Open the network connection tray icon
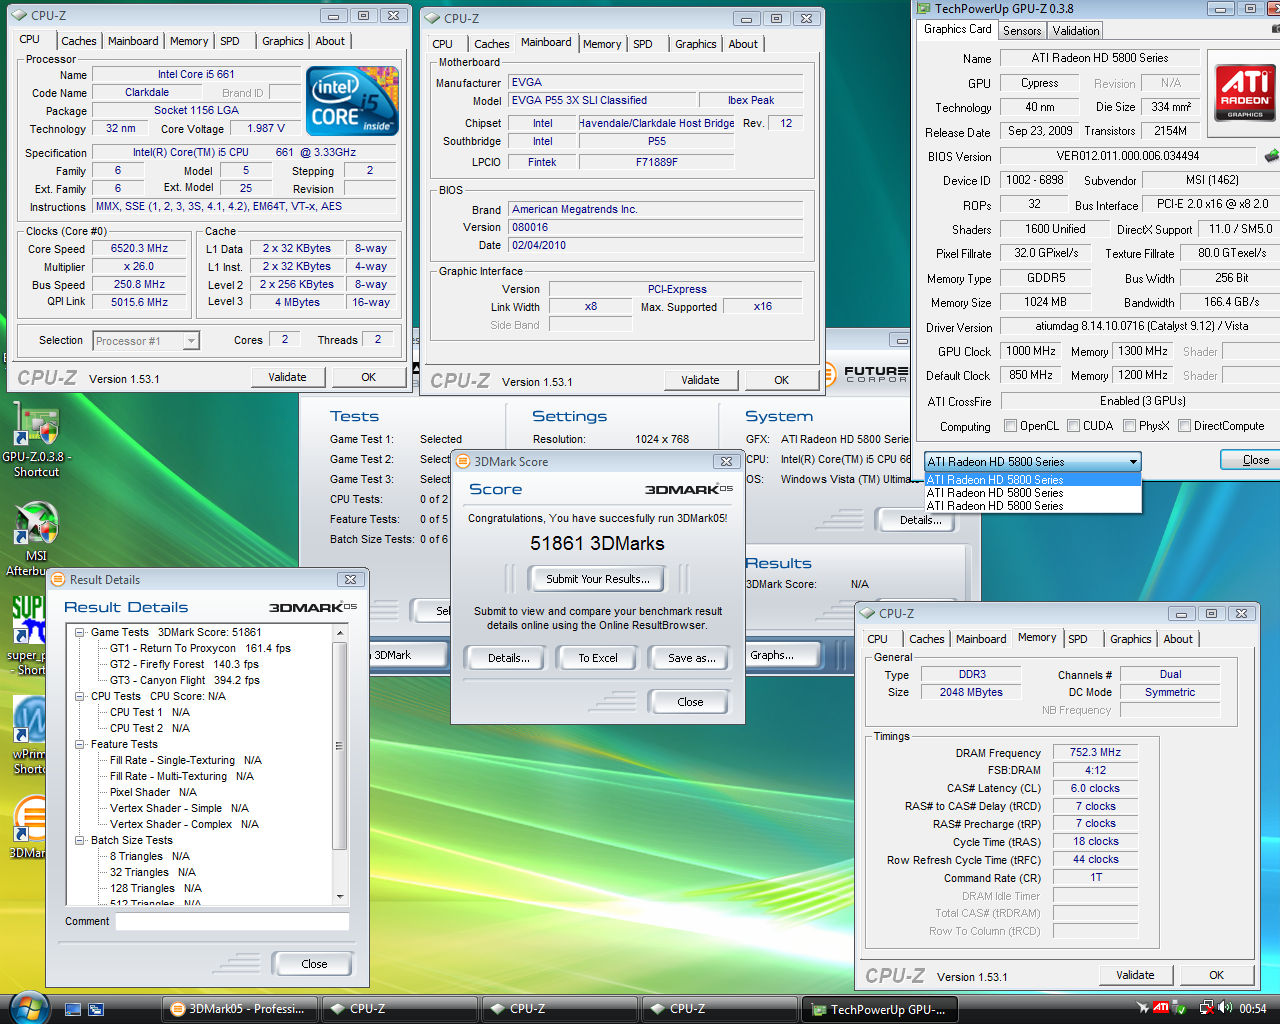1280x1024 pixels. pyautogui.click(x=1207, y=1008)
